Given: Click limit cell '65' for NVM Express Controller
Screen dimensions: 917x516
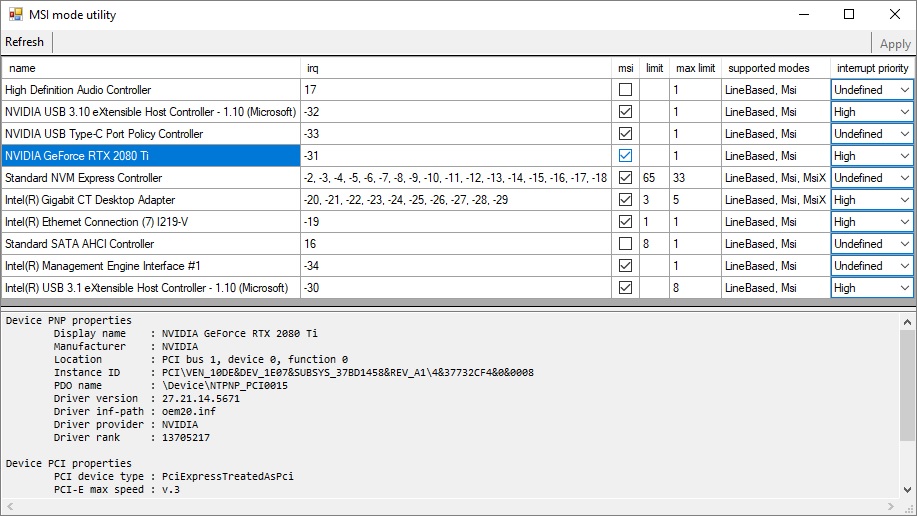Looking at the screenshot, I should click(654, 178).
